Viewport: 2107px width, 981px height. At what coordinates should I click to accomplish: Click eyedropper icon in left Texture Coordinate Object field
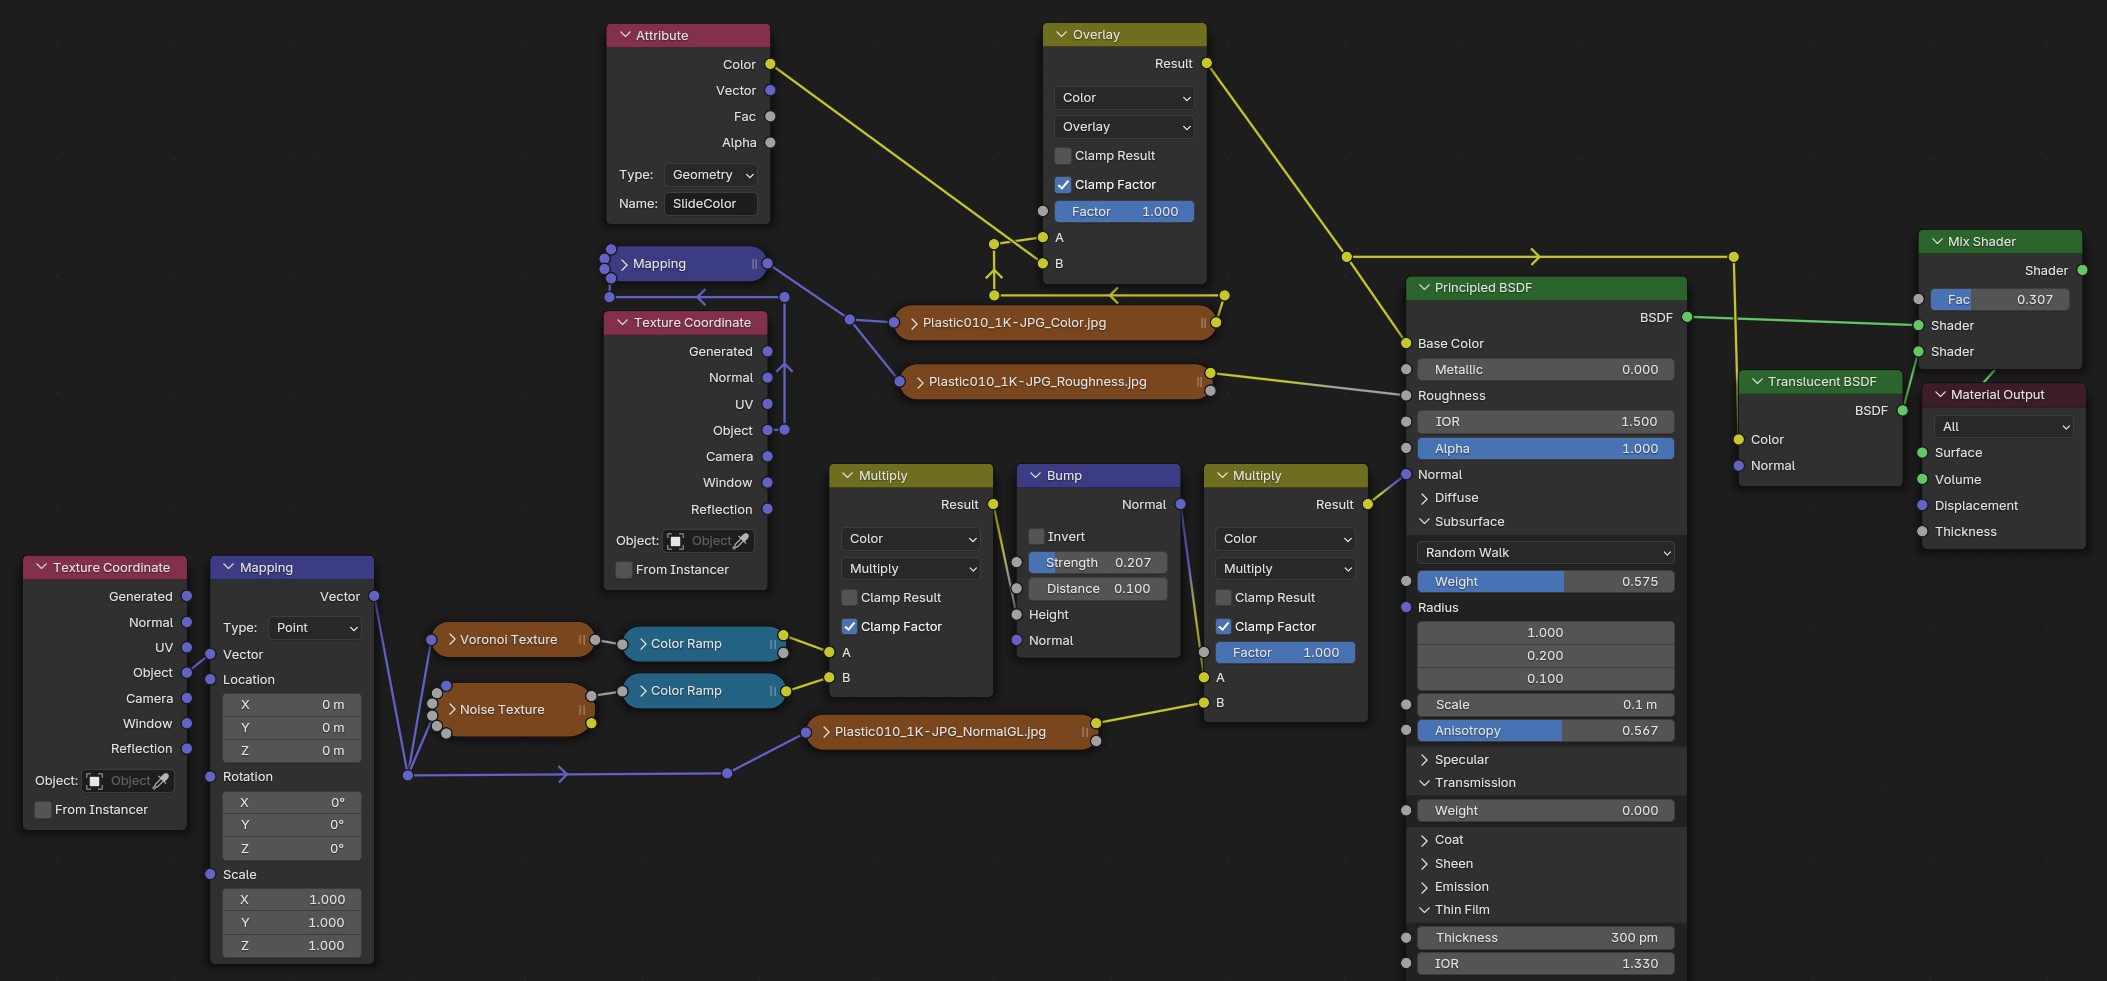click(x=161, y=781)
